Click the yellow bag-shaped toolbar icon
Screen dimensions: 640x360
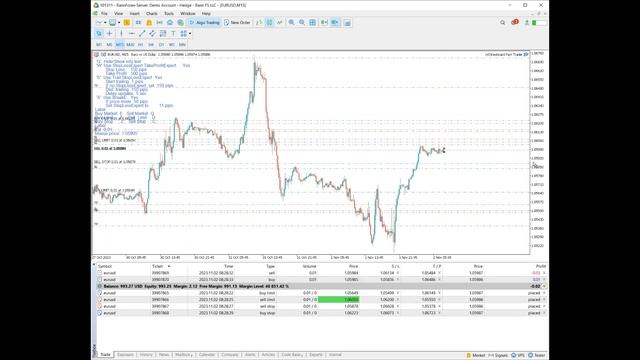[x=149, y=23]
